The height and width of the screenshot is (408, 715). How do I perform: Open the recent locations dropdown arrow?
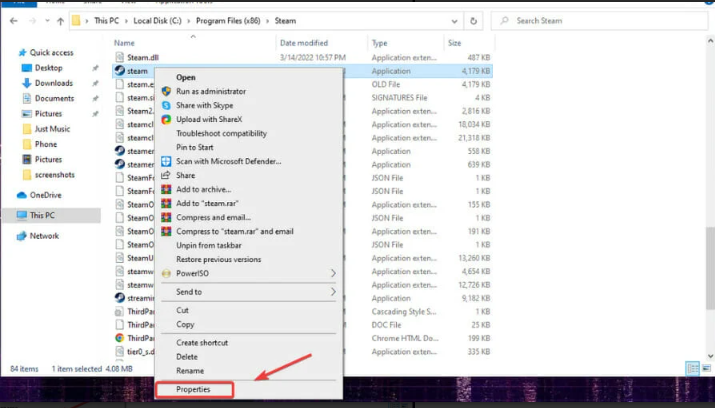[x=47, y=21]
